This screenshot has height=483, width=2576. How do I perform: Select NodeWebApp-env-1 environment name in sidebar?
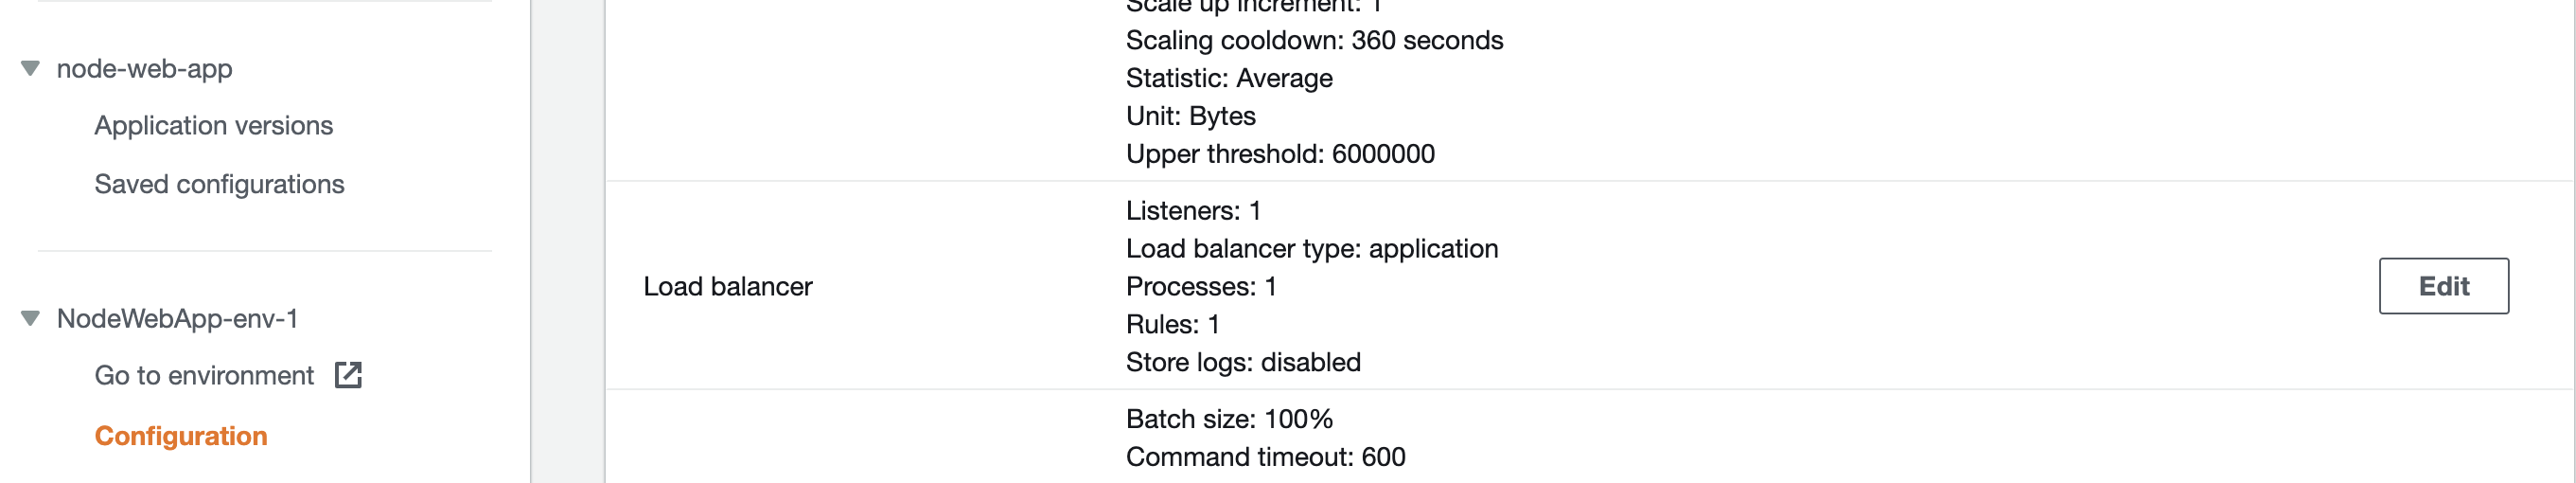click(x=177, y=319)
